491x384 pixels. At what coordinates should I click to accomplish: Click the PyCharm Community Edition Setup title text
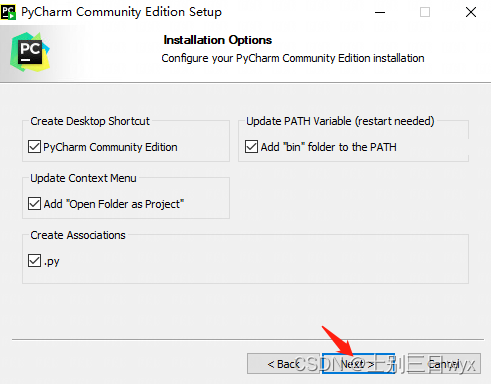tap(121, 12)
